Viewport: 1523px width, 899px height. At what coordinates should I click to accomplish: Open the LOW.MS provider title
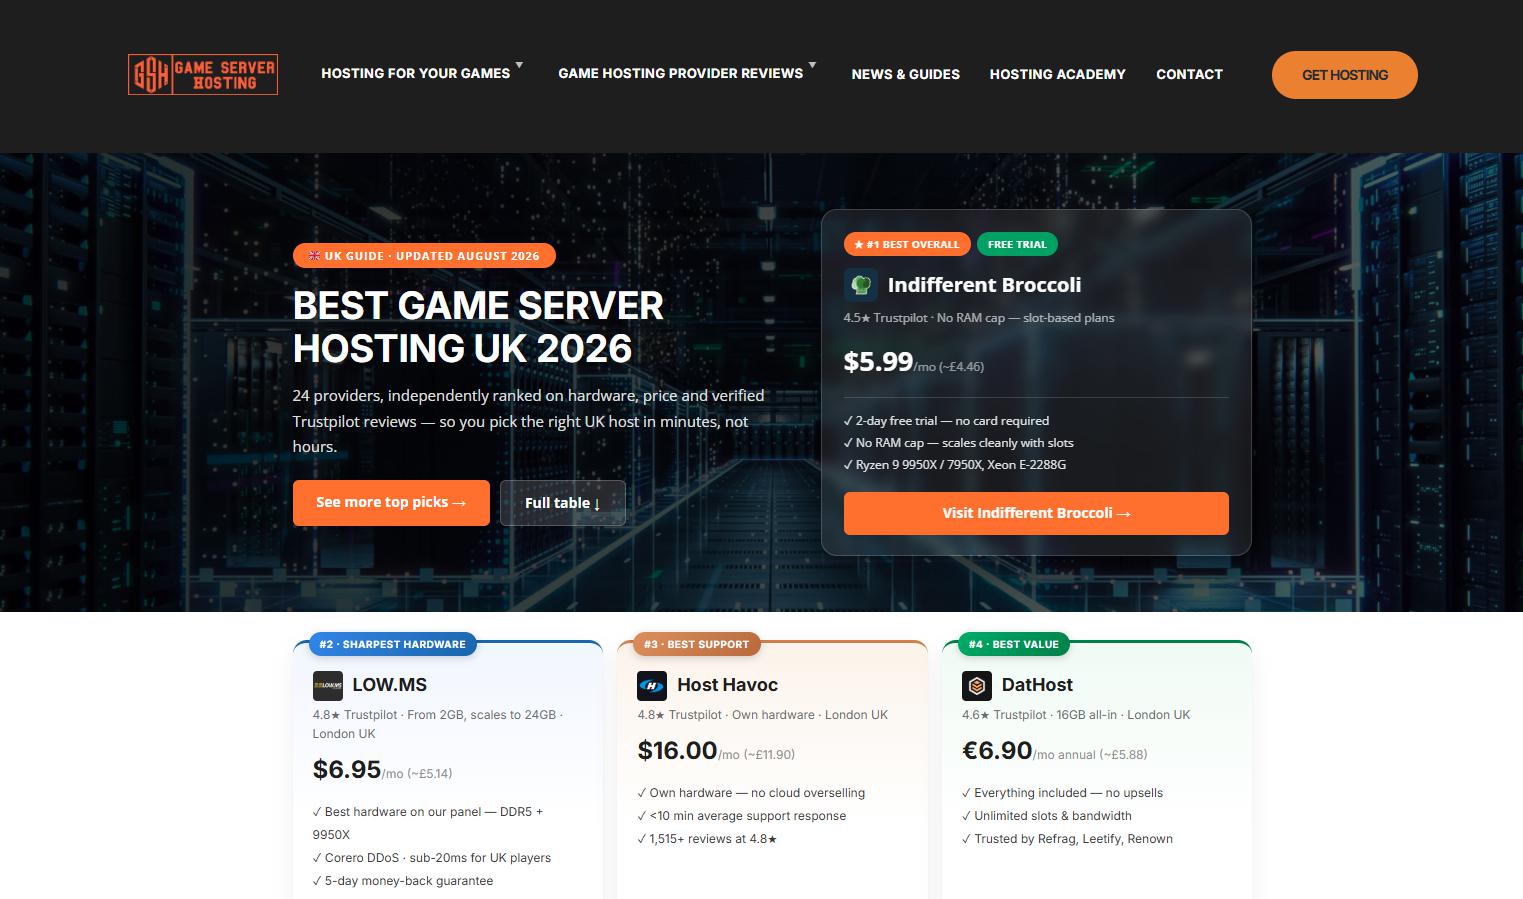390,685
